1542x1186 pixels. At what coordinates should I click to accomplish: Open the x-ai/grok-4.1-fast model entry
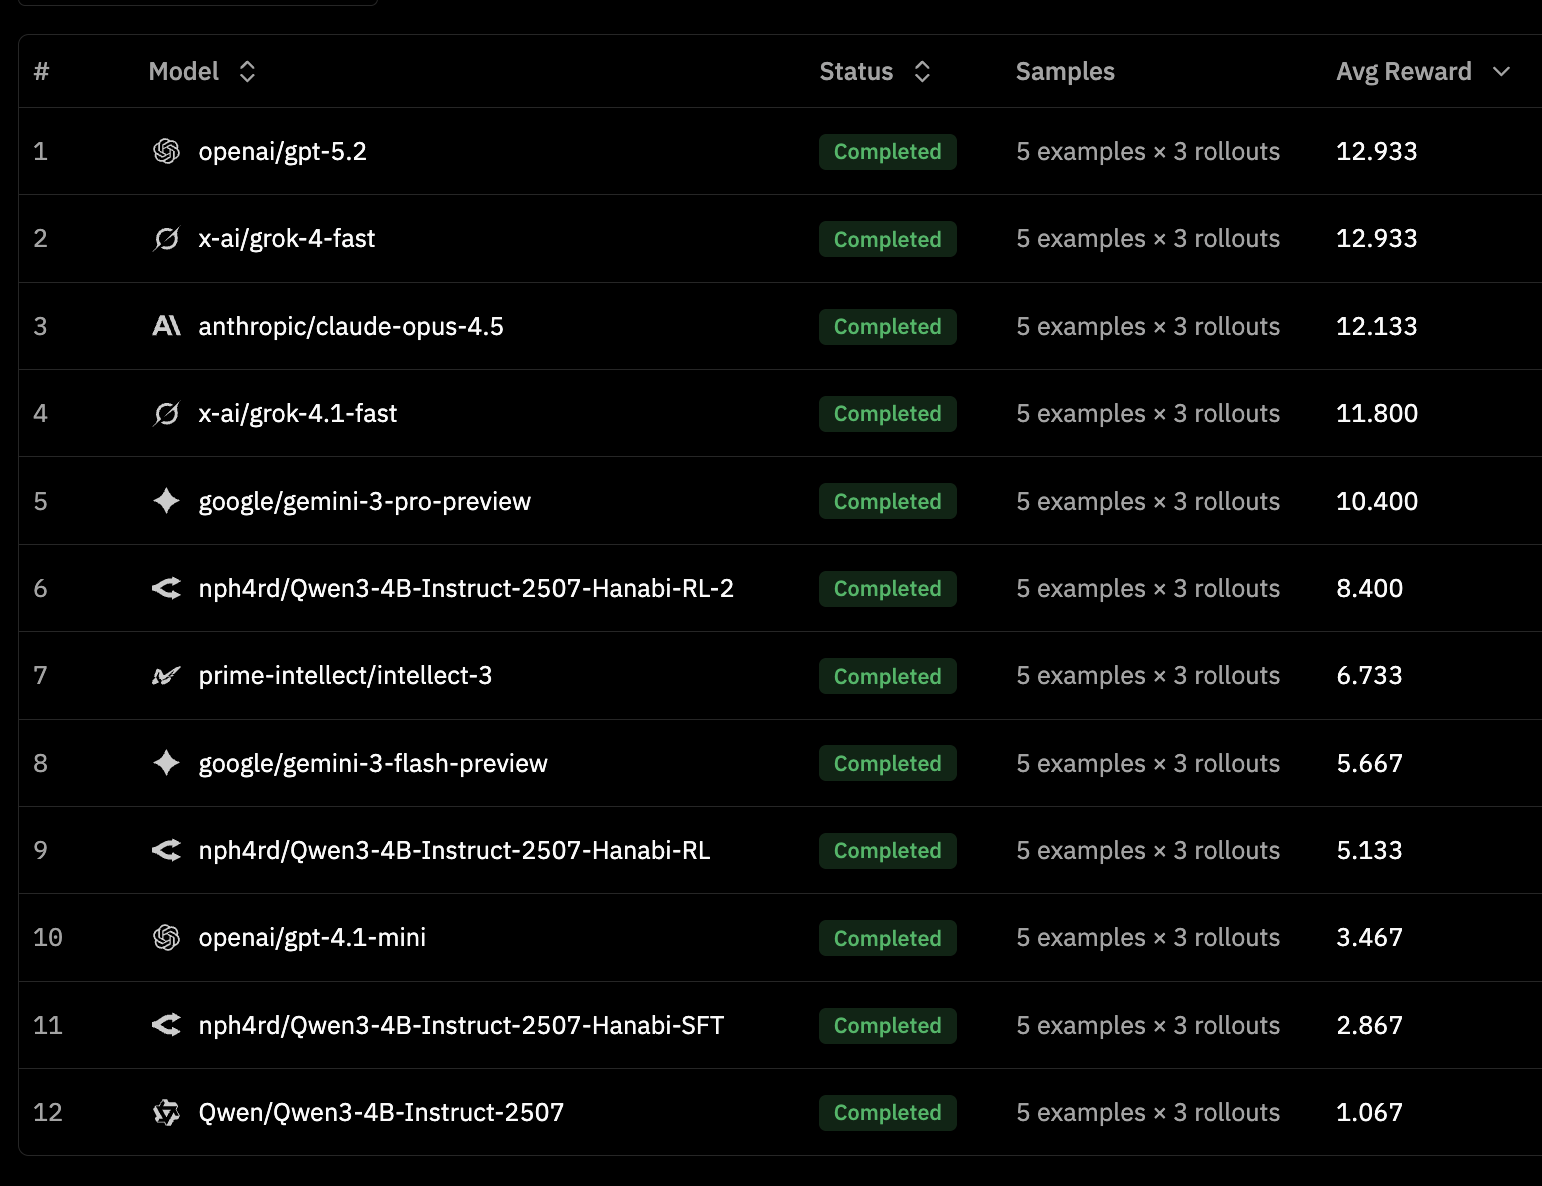pos(298,413)
